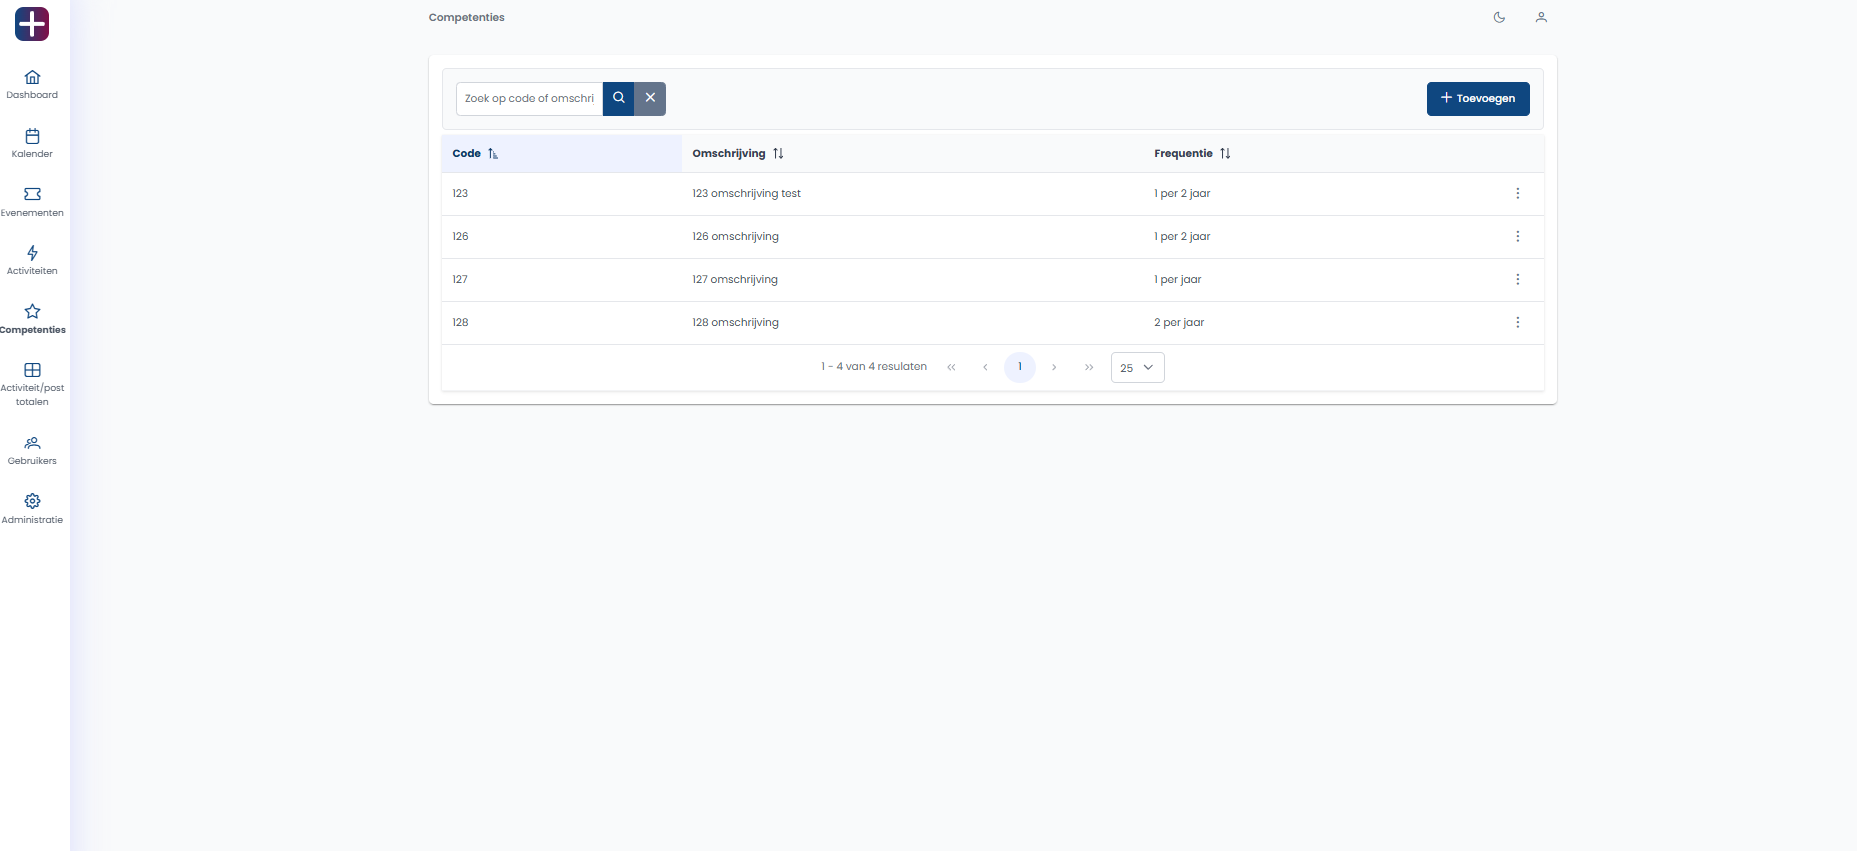Open the Kalender calendar icon
This screenshot has width=1857, height=851.
[x=32, y=137]
